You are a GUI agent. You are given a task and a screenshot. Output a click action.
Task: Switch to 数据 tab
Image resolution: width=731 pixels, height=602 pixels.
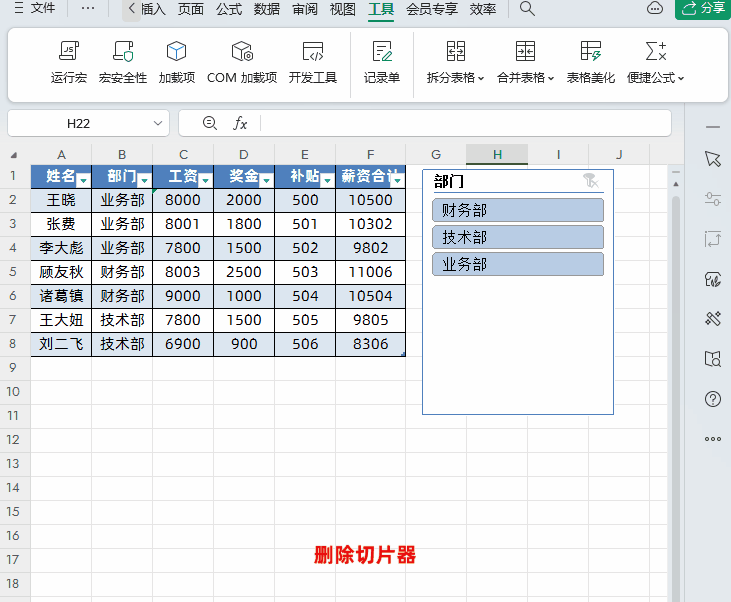click(x=267, y=9)
